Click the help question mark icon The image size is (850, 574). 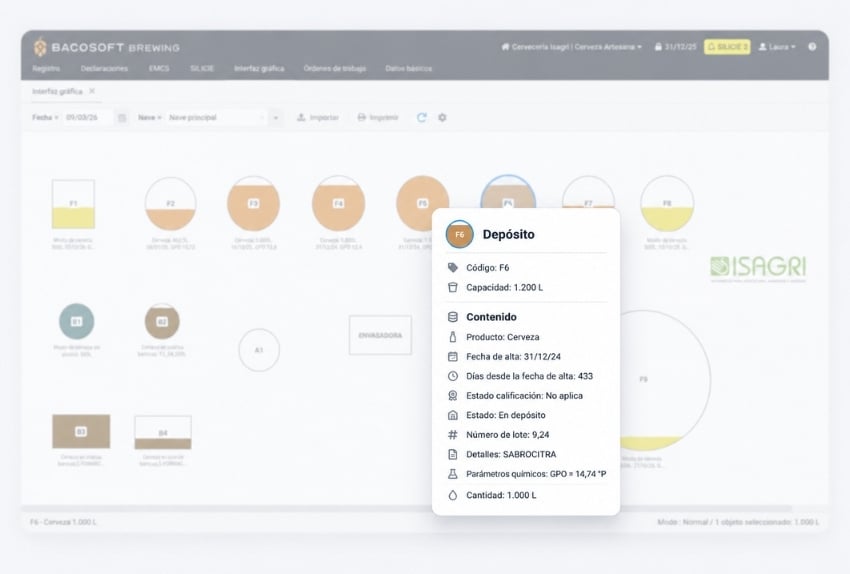pyautogui.click(x=812, y=47)
